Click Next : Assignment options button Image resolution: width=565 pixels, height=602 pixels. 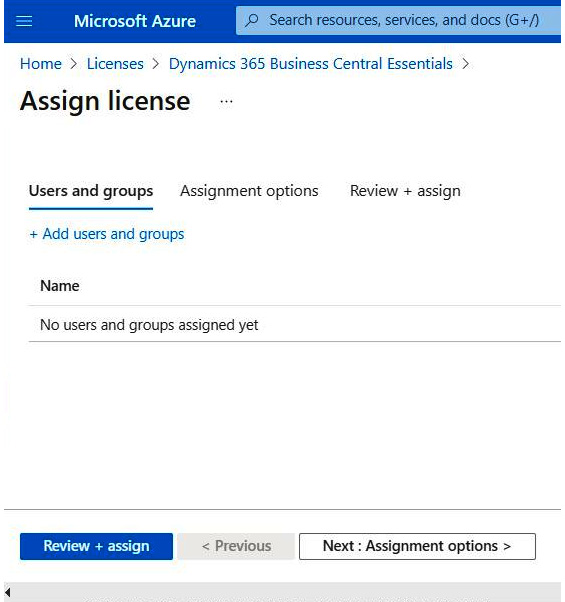[x=417, y=546]
